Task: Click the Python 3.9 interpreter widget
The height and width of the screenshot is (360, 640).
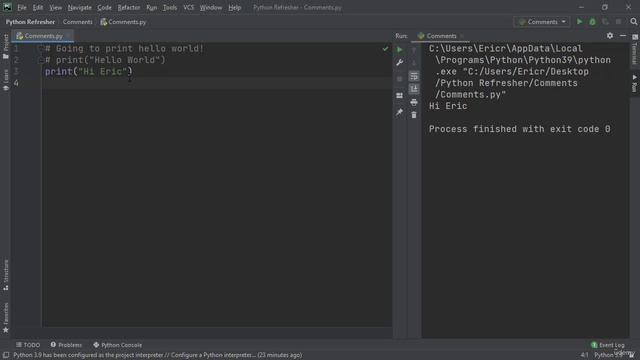Action: pos(608,355)
